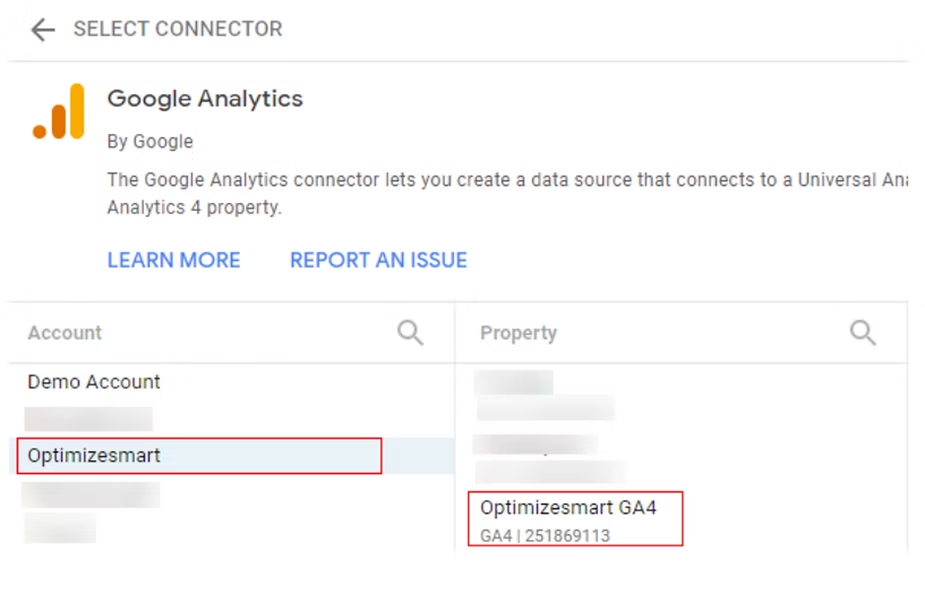Viewport: 925px width, 608px height.
Task: Select the blurred account below Demo Account
Action: point(88,419)
